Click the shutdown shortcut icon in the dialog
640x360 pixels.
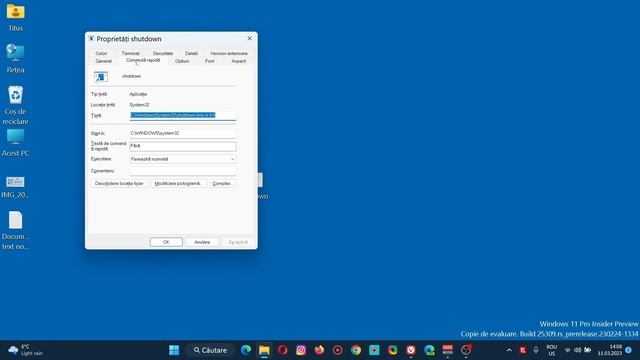click(101, 76)
